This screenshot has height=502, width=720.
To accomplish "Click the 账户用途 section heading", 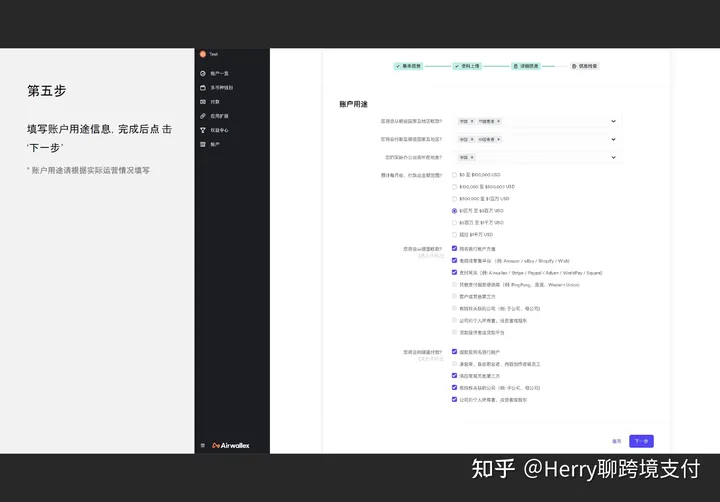I will 354,104.
